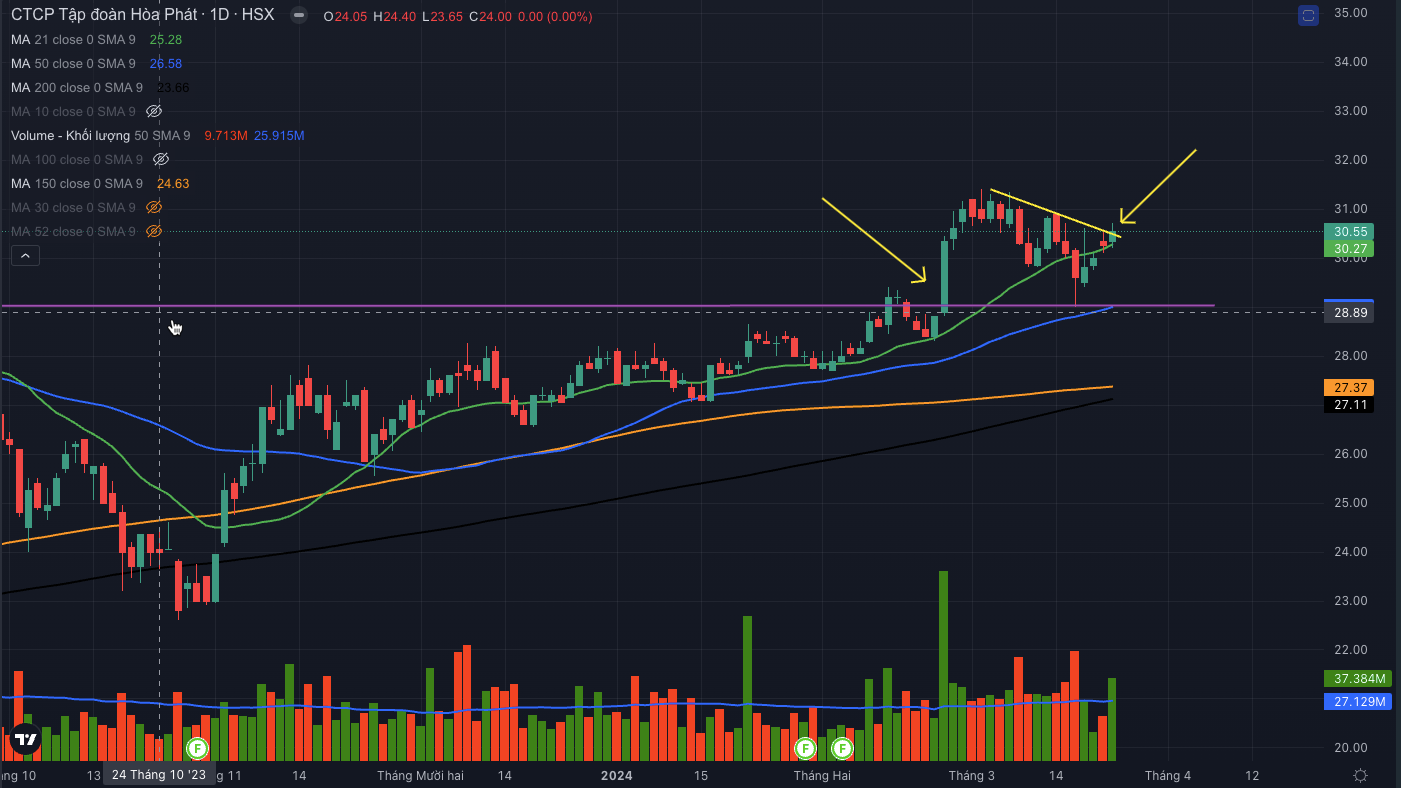Click the MA 50 value 26.58
The height and width of the screenshot is (788, 1401).
point(165,63)
